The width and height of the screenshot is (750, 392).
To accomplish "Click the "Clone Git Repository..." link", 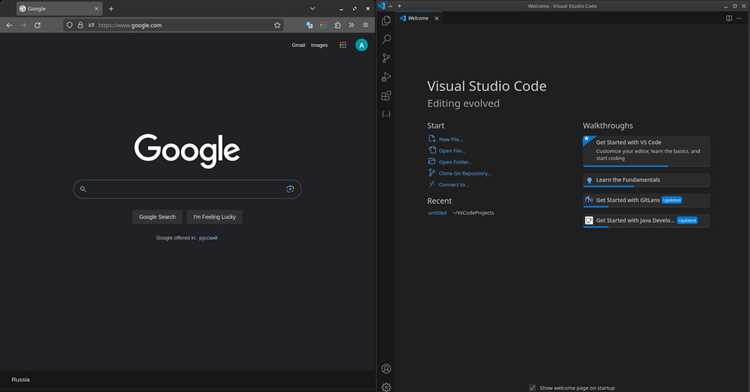I will pyautogui.click(x=465, y=173).
